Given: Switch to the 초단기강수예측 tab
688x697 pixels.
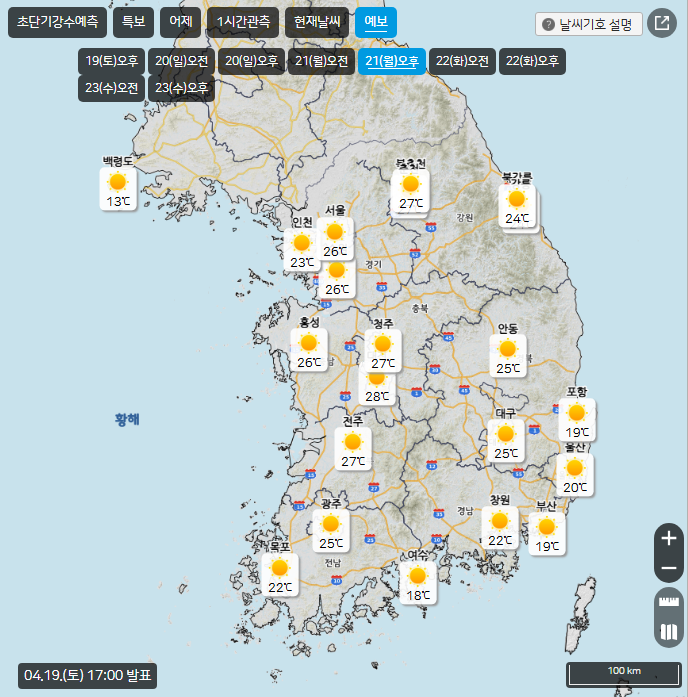Looking at the screenshot, I should (57, 22).
